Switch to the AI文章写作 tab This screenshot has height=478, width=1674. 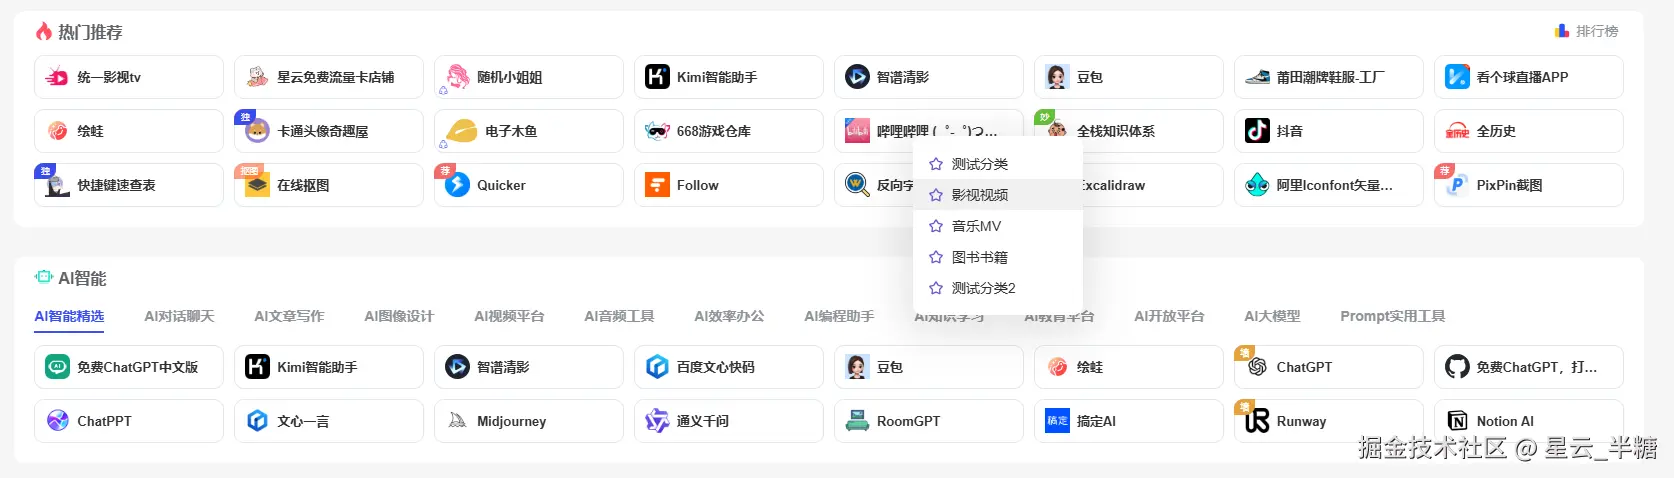(x=289, y=316)
